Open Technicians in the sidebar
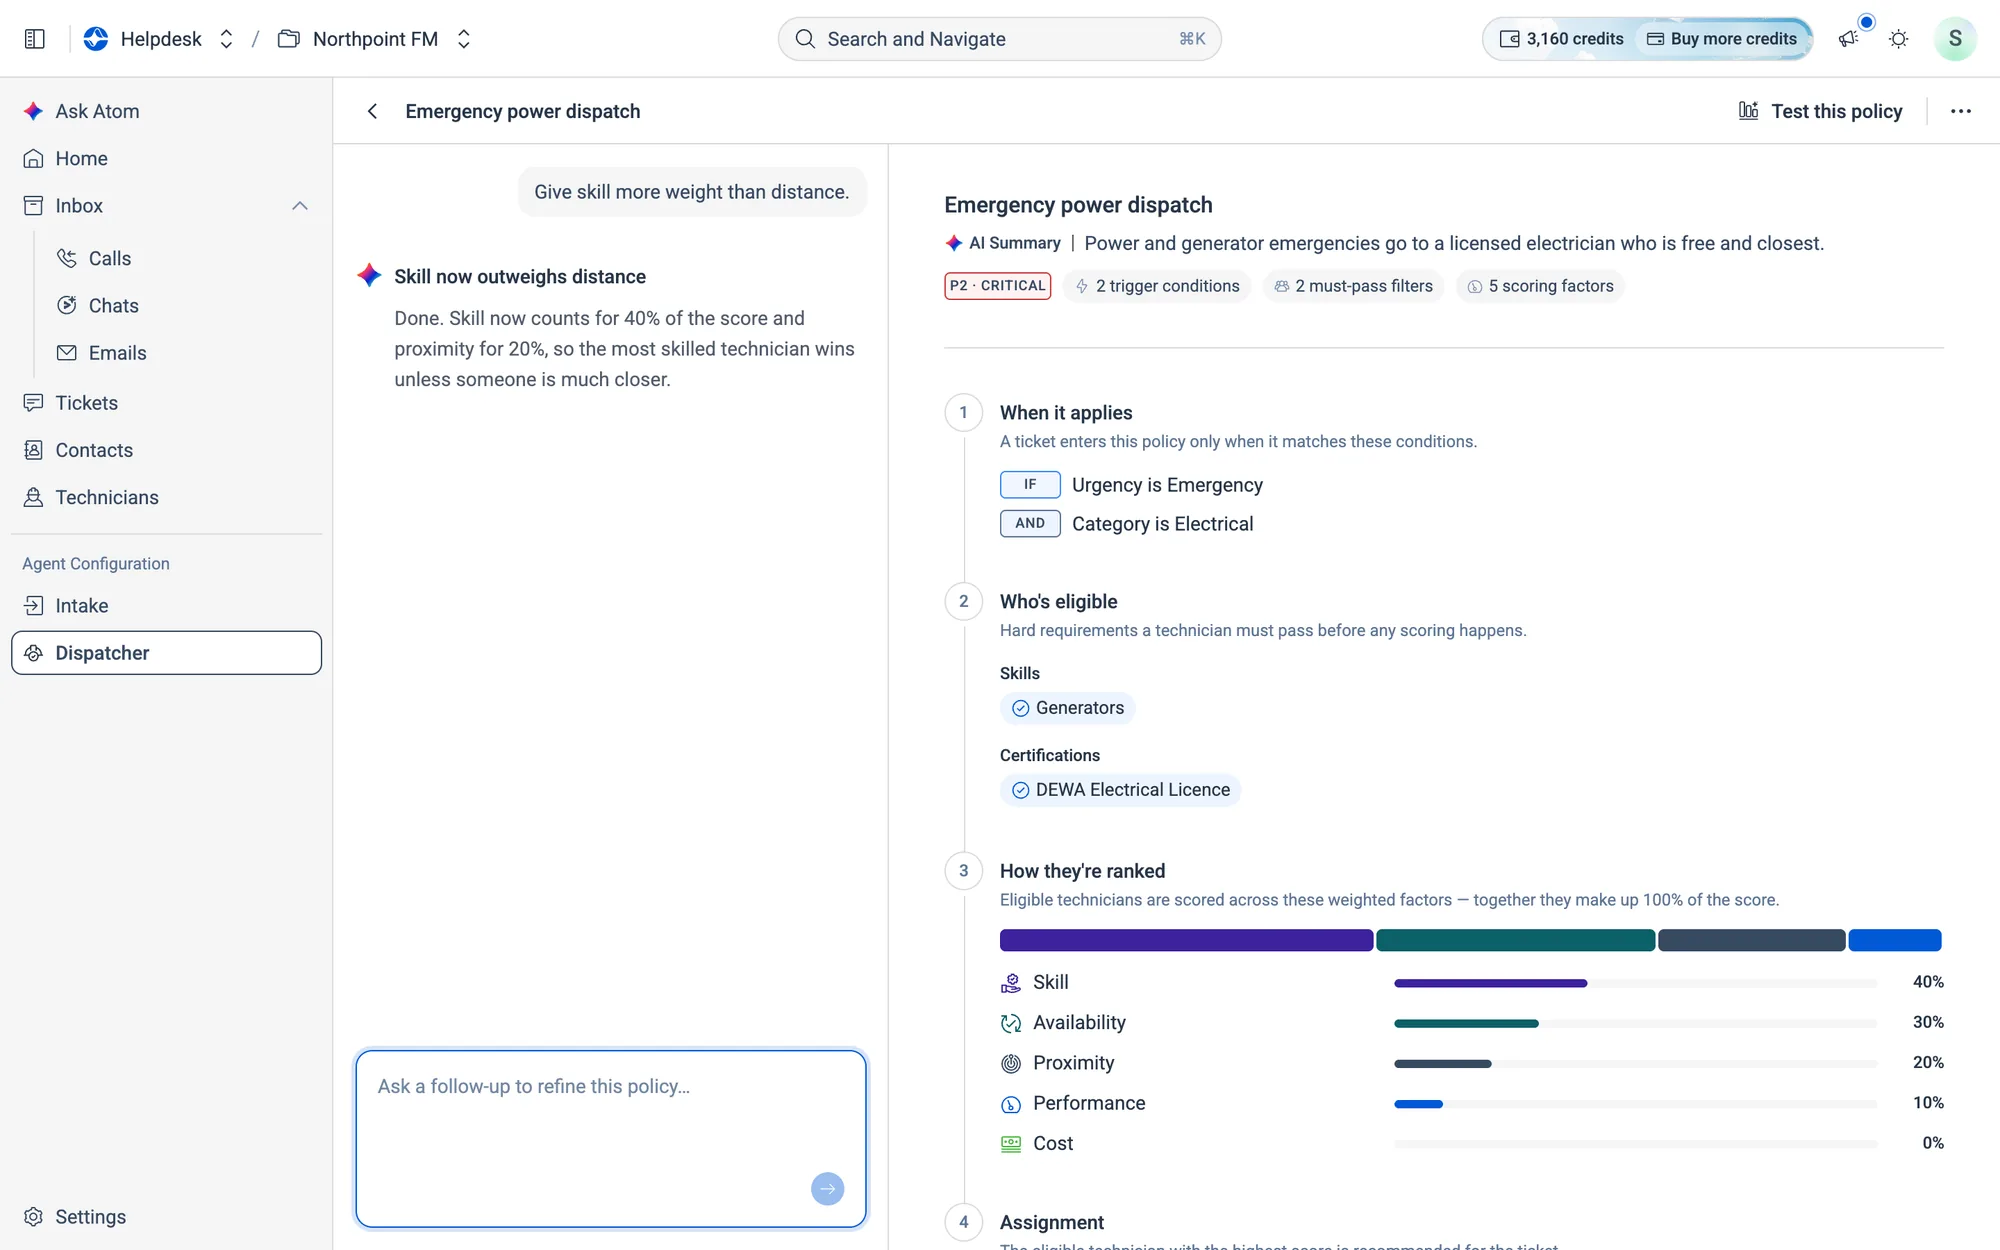Image resolution: width=2000 pixels, height=1250 pixels. point(166,497)
